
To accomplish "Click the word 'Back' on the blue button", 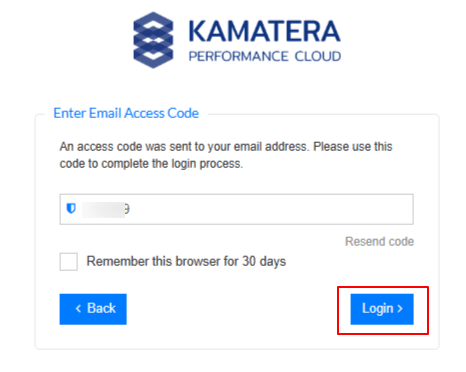I will [101, 308].
